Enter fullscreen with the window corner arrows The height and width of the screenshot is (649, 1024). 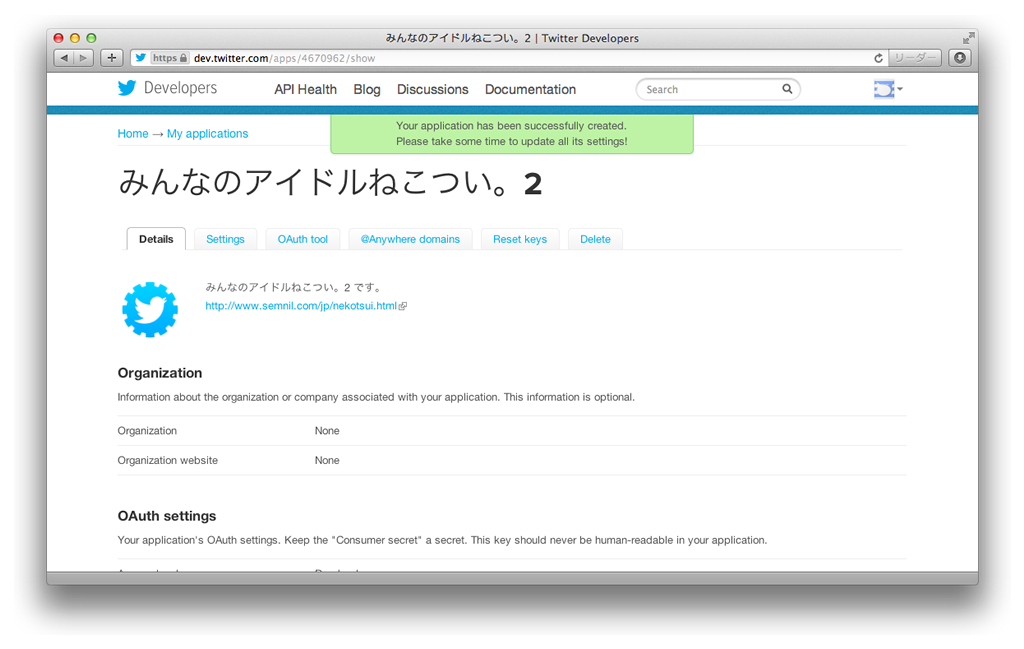[x=968, y=38]
